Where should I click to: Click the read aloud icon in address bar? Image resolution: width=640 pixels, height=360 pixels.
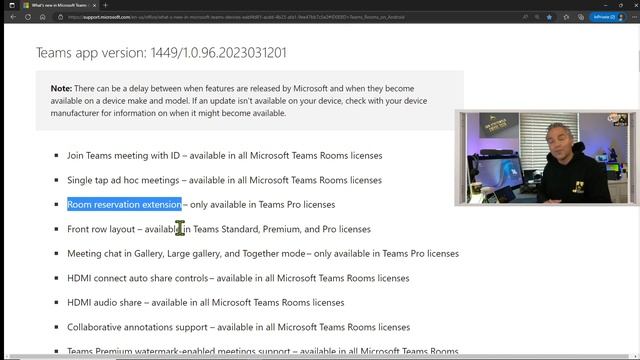(x=525, y=17)
